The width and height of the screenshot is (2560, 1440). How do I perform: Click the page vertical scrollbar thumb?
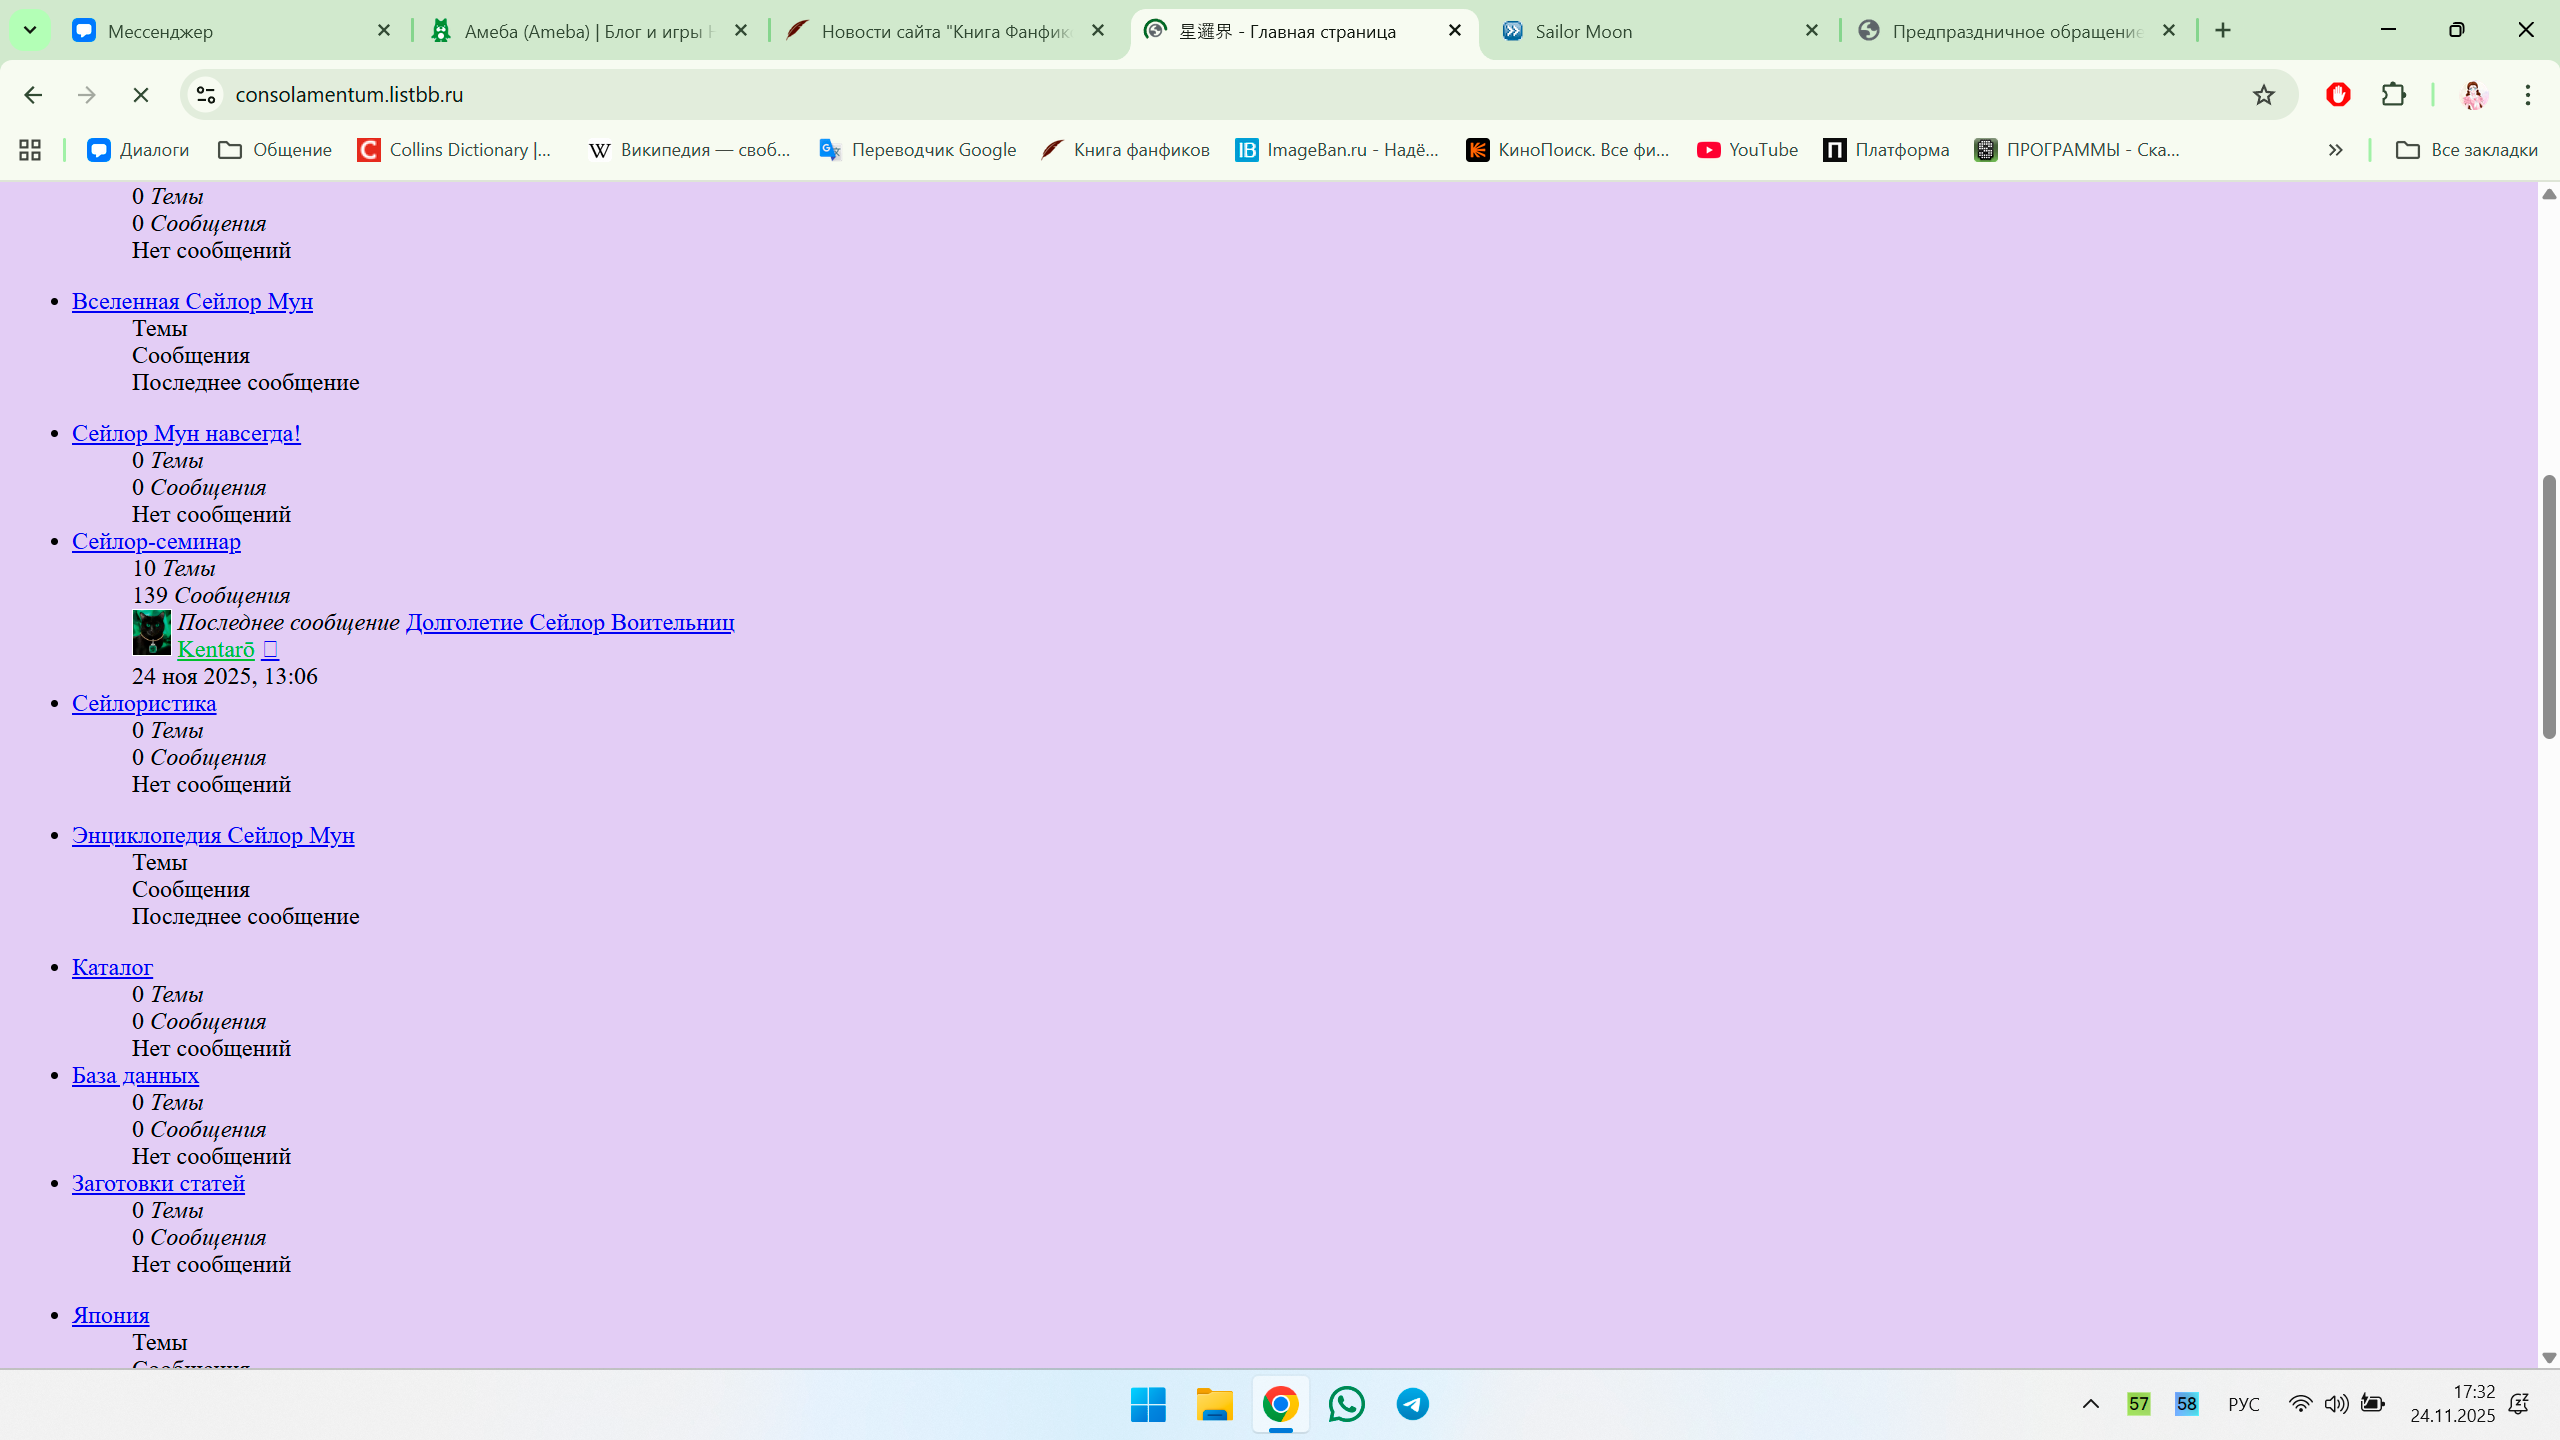click(x=2549, y=607)
